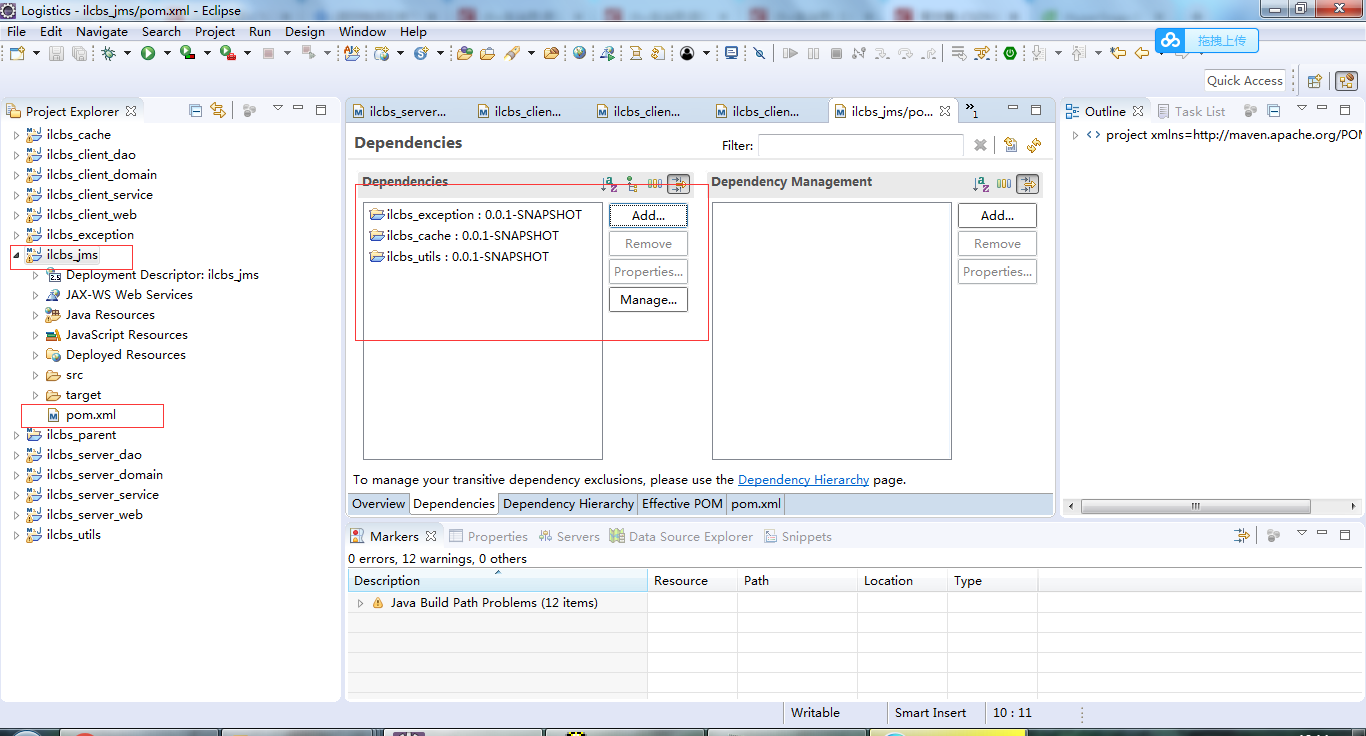
Task: Open the Project menu
Action: pyautogui.click(x=215, y=31)
